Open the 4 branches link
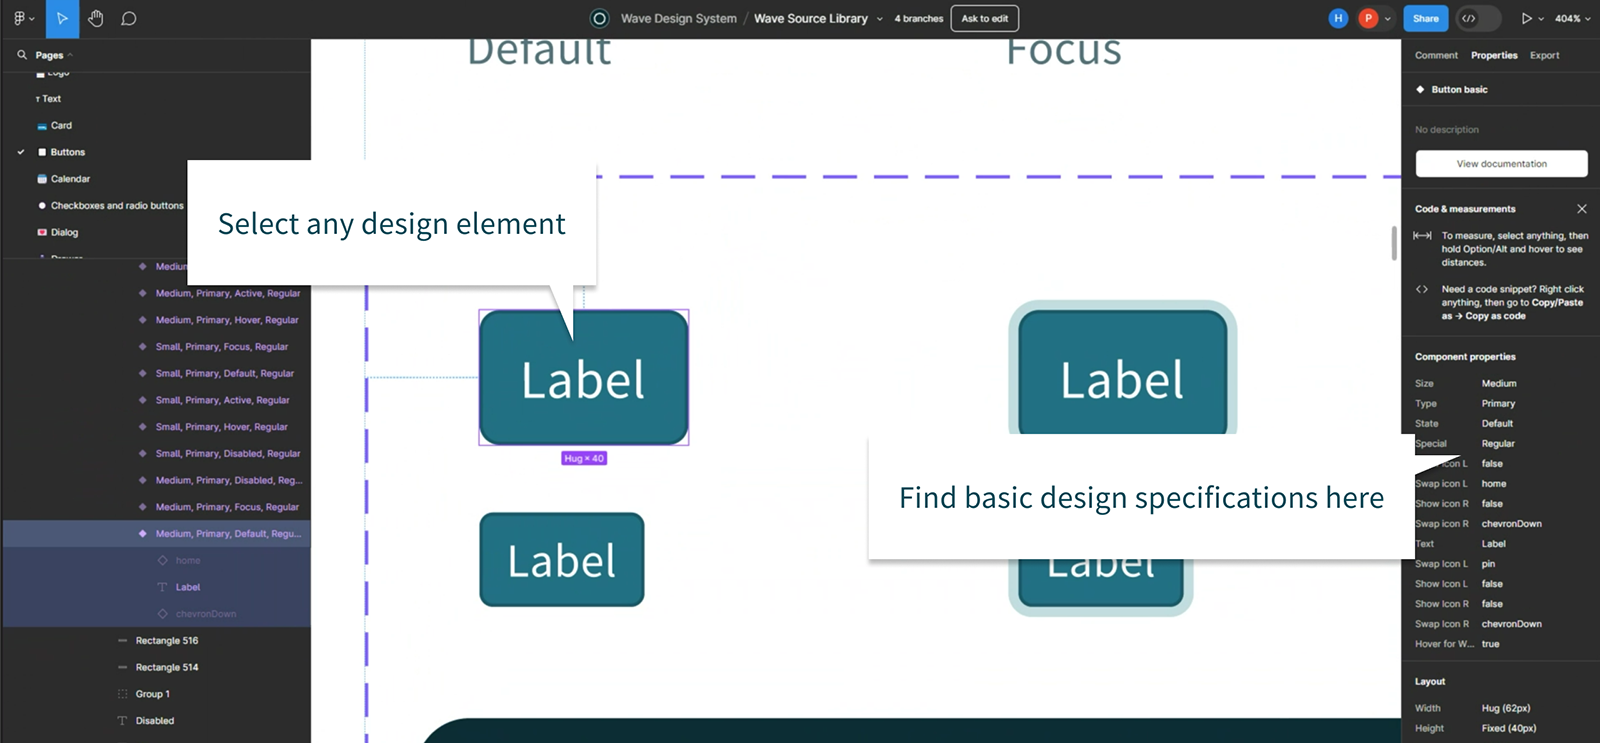 (918, 19)
